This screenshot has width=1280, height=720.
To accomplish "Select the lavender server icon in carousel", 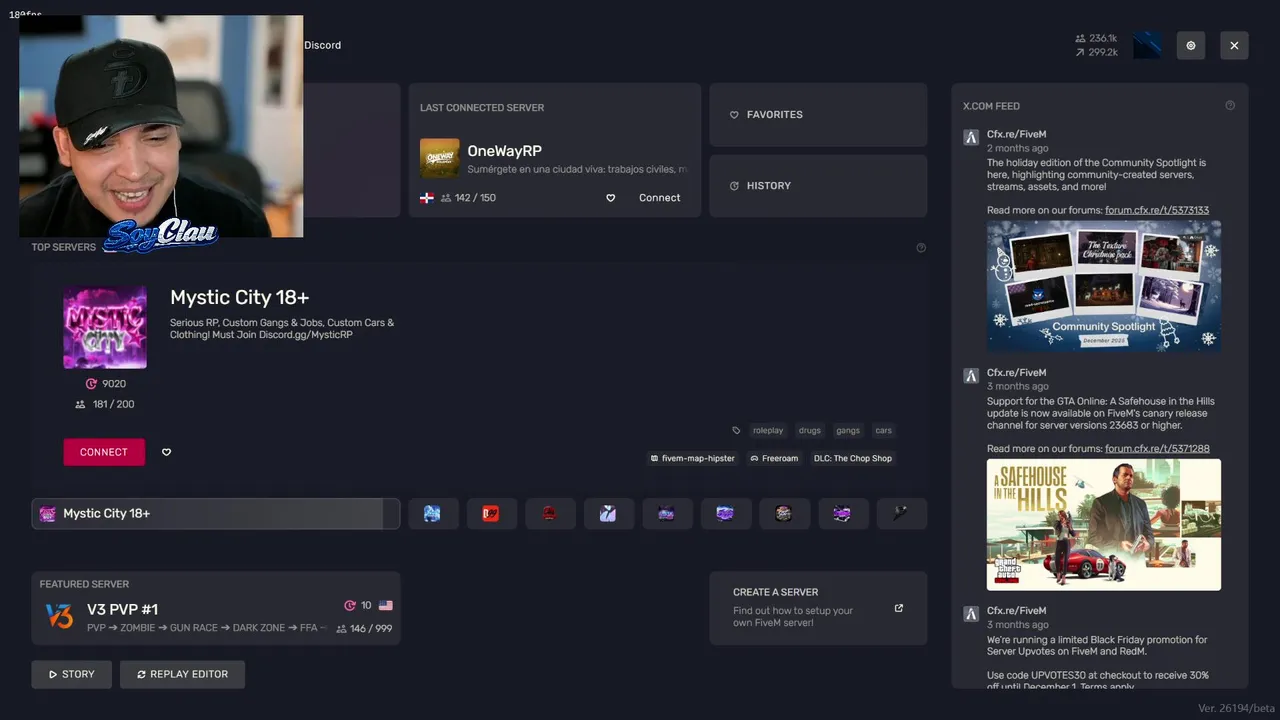I will tap(608, 514).
